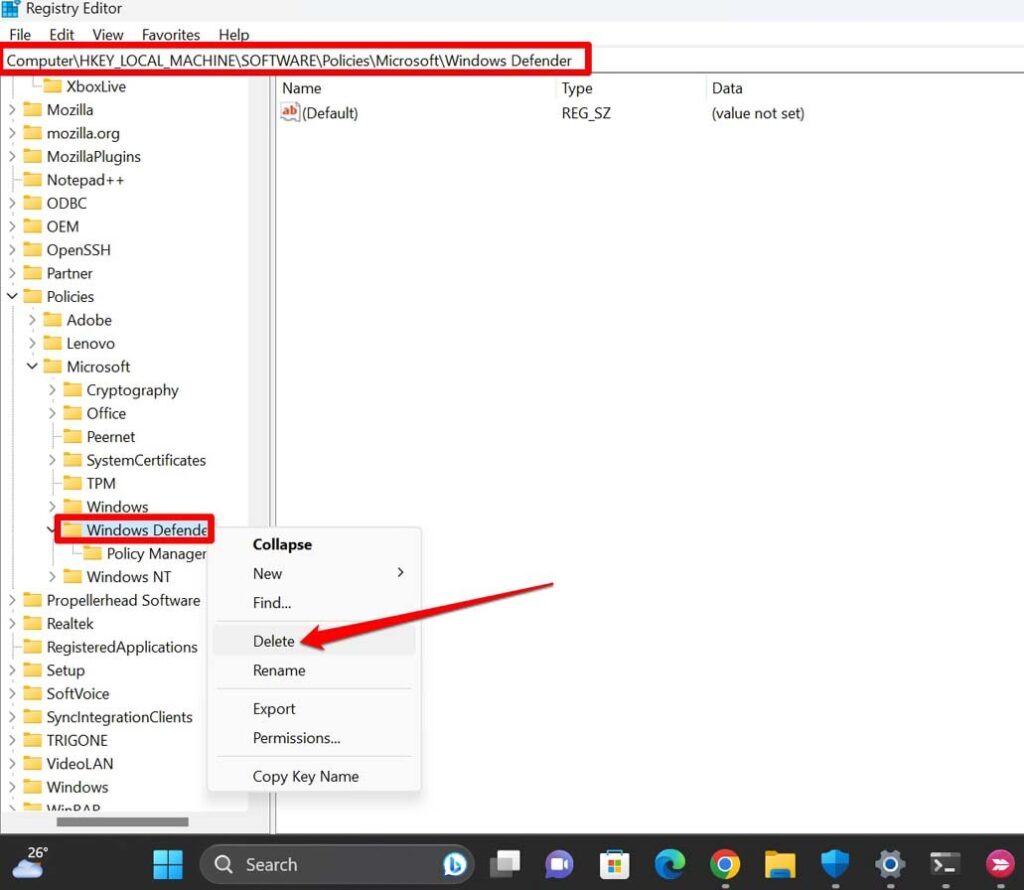
Task: Click the ab icon beside the (Default) value
Action: [x=288, y=112]
